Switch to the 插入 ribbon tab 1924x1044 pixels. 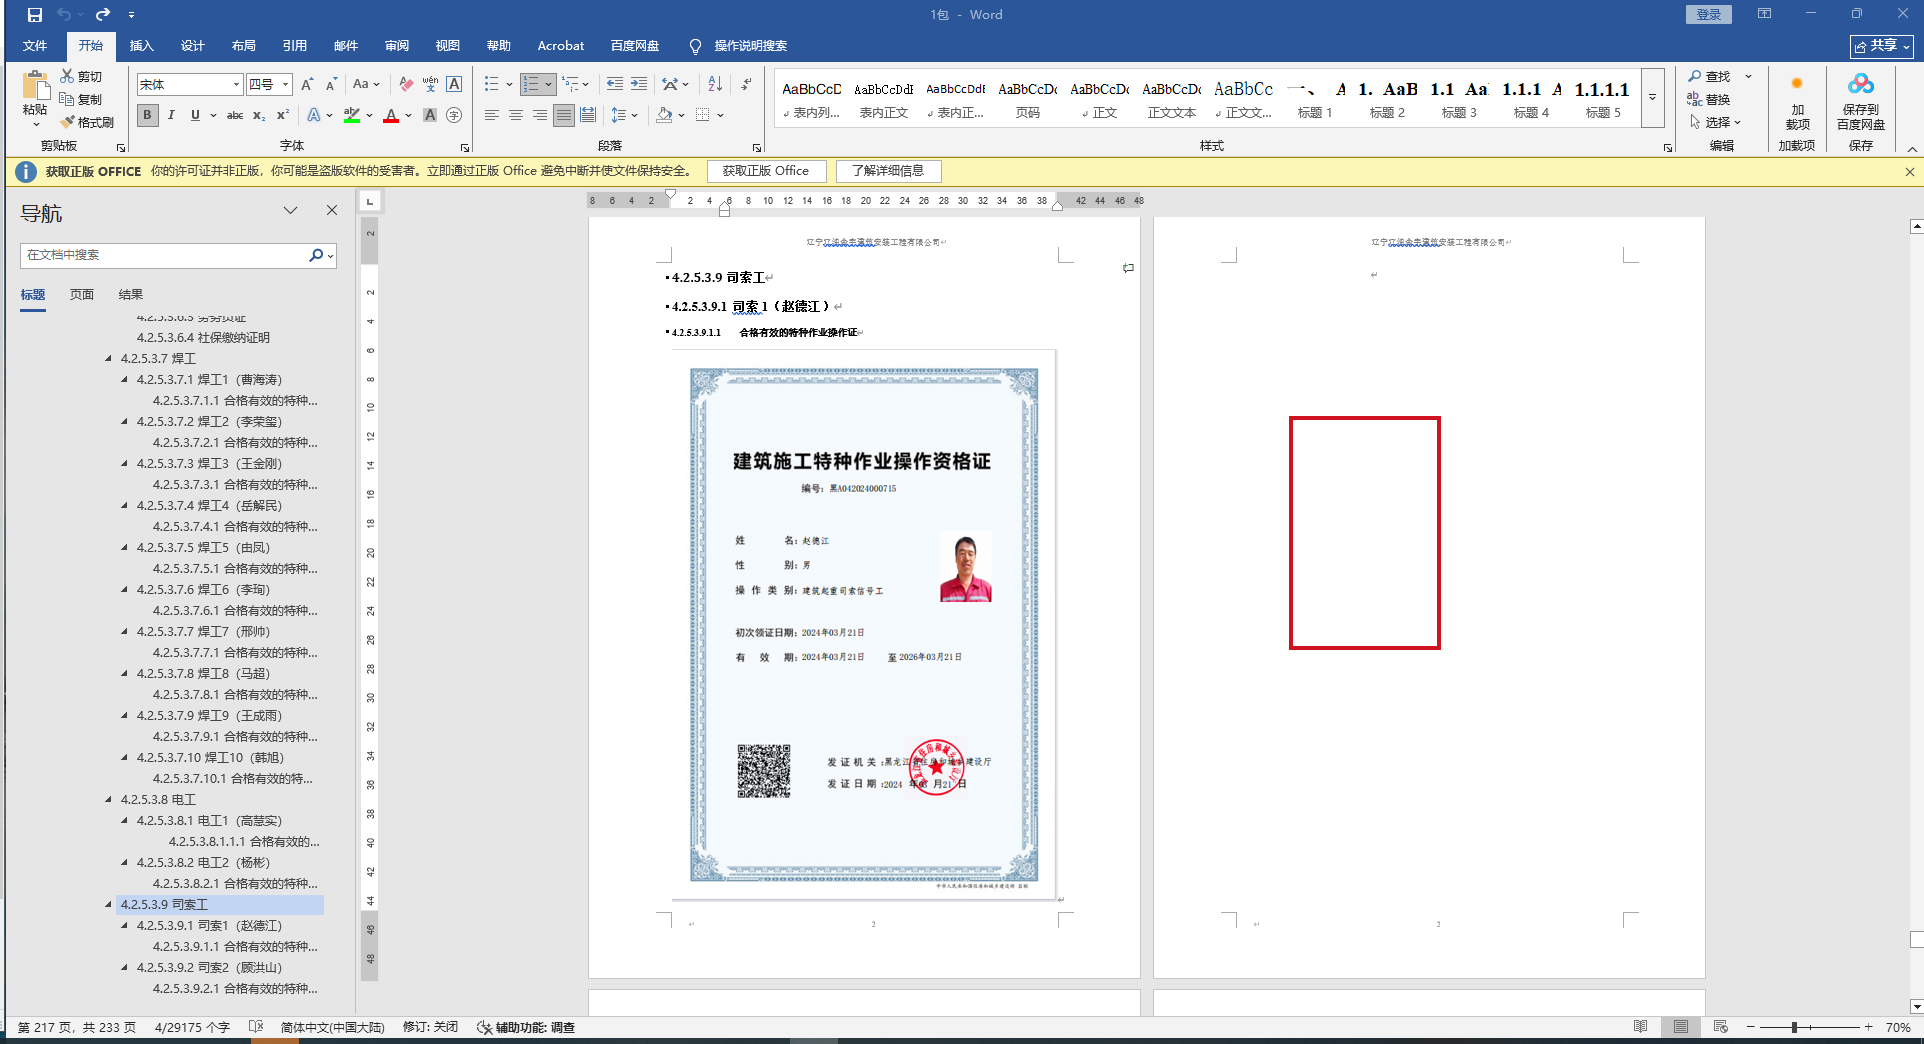[x=142, y=46]
